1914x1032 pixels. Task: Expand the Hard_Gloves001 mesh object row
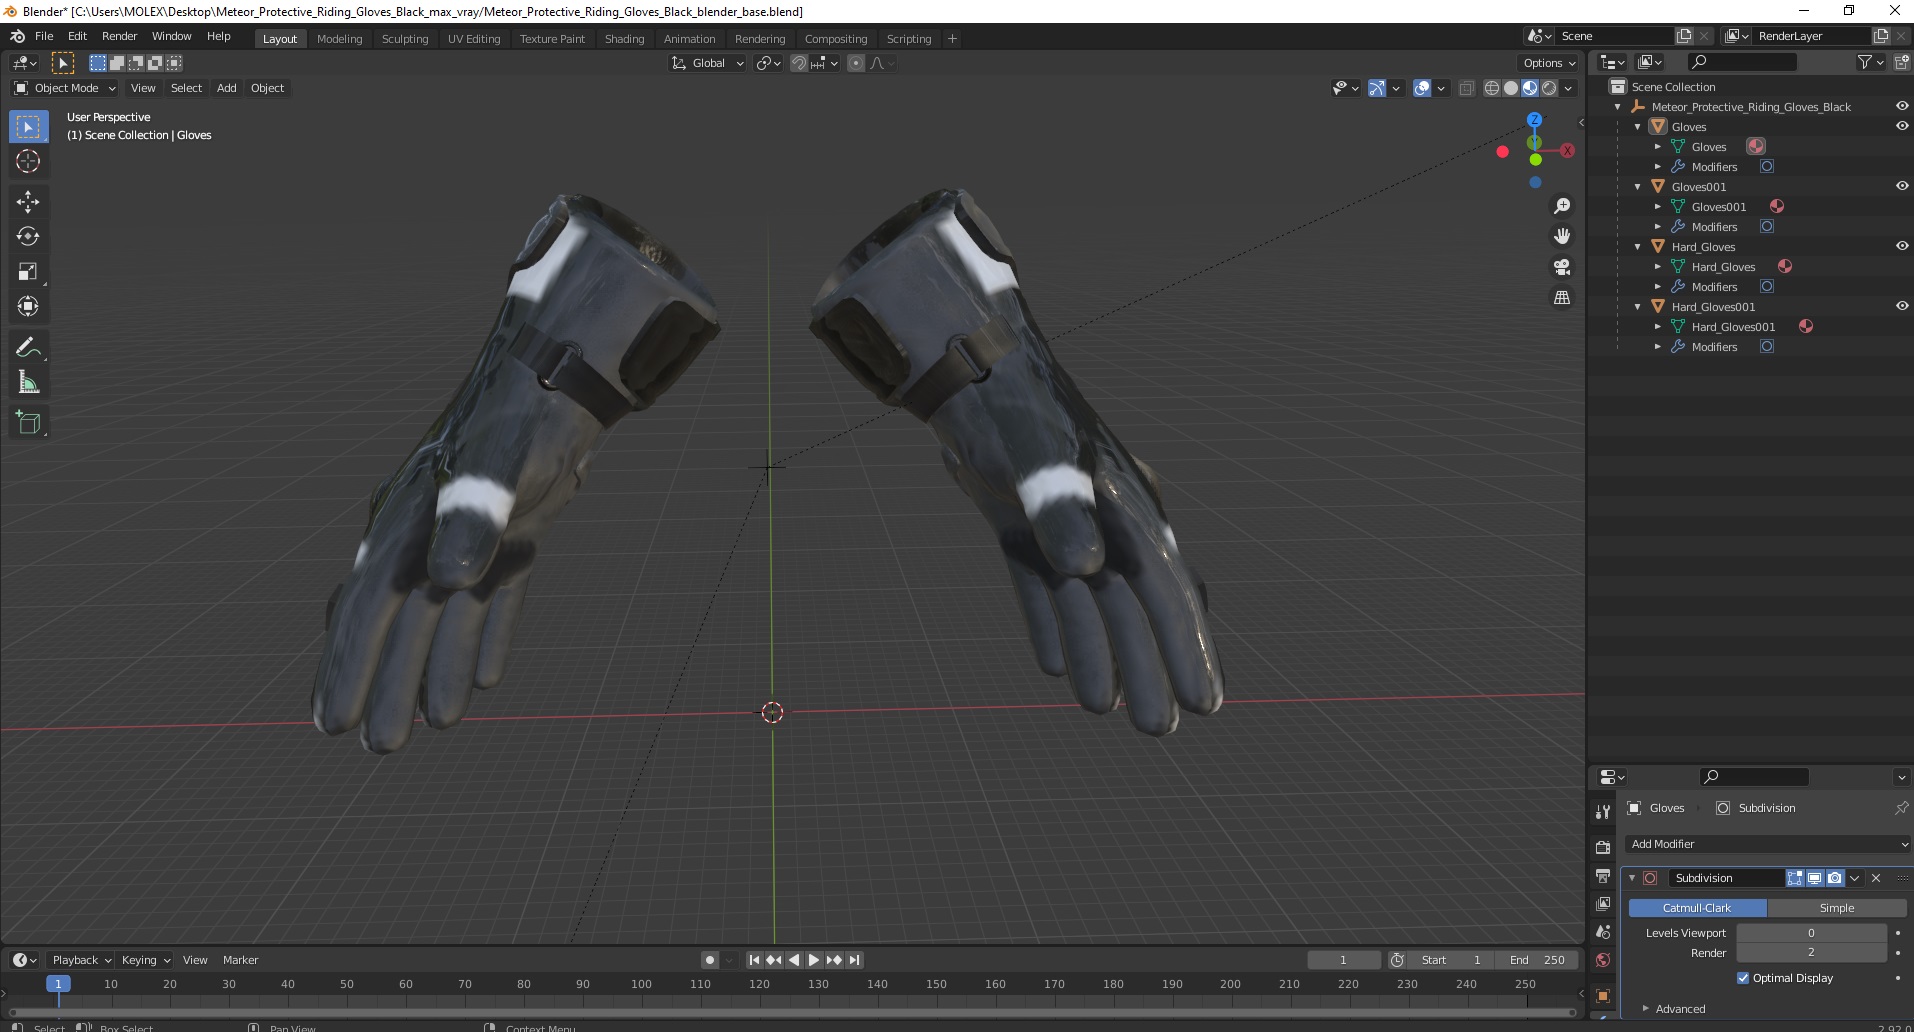pos(1658,327)
